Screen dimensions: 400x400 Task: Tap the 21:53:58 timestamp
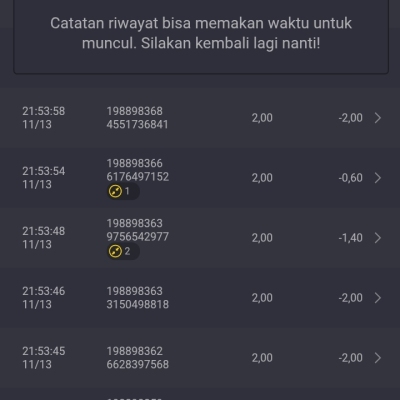click(x=44, y=118)
